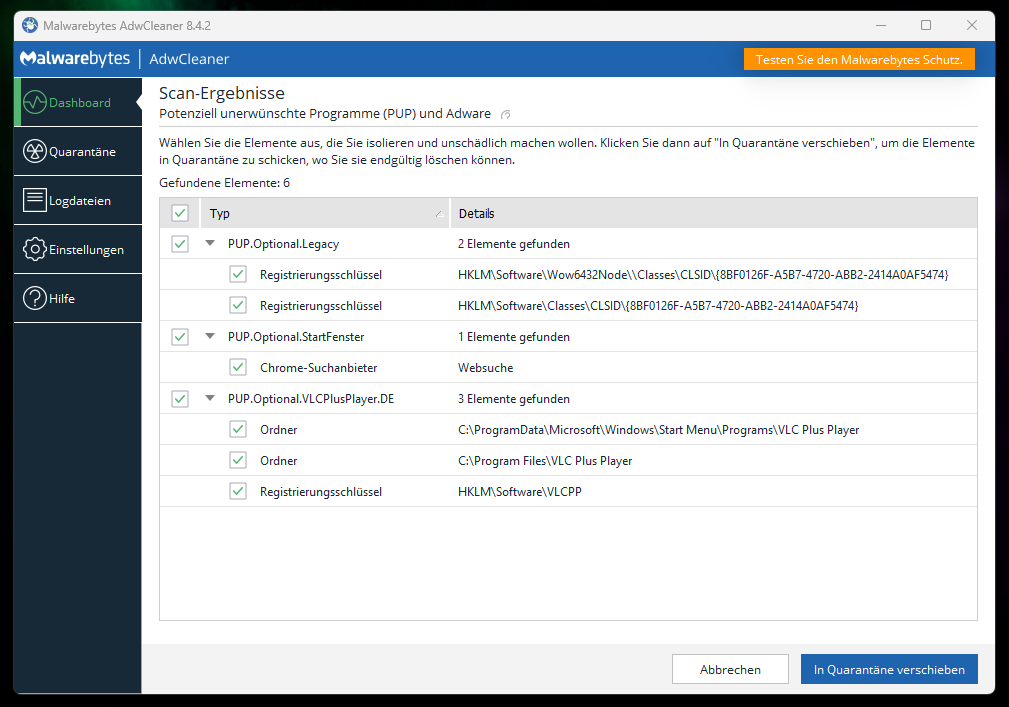Image resolution: width=1009 pixels, height=707 pixels.
Task: Sort by the Typ column header
Action: point(325,213)
